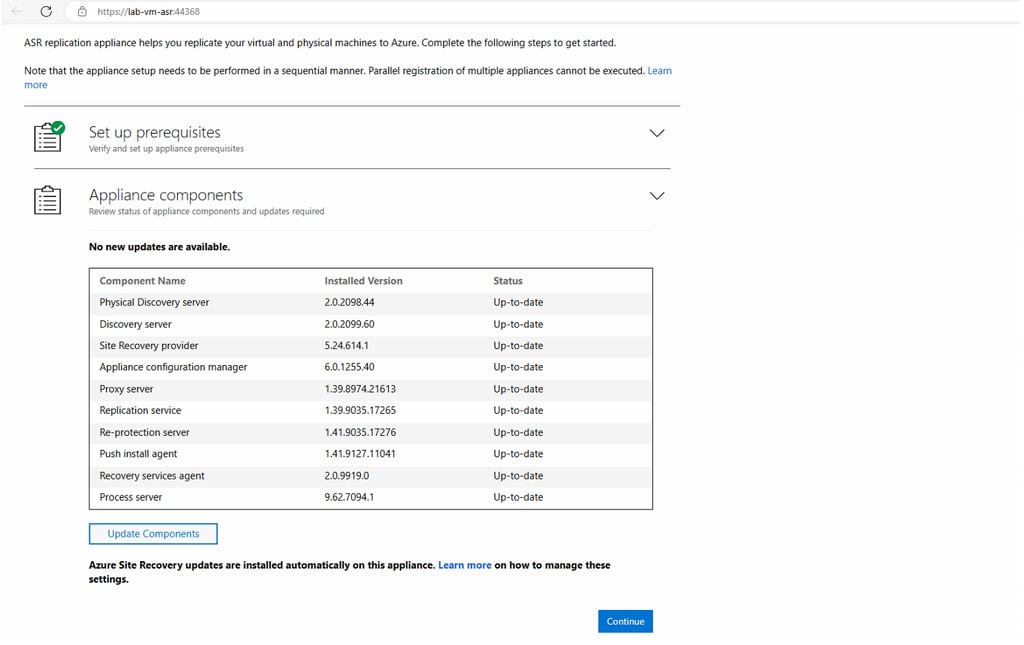Click the Set up prerequisites heading
The height and width of the screenshot is (645, 1024).
[155, 133]
